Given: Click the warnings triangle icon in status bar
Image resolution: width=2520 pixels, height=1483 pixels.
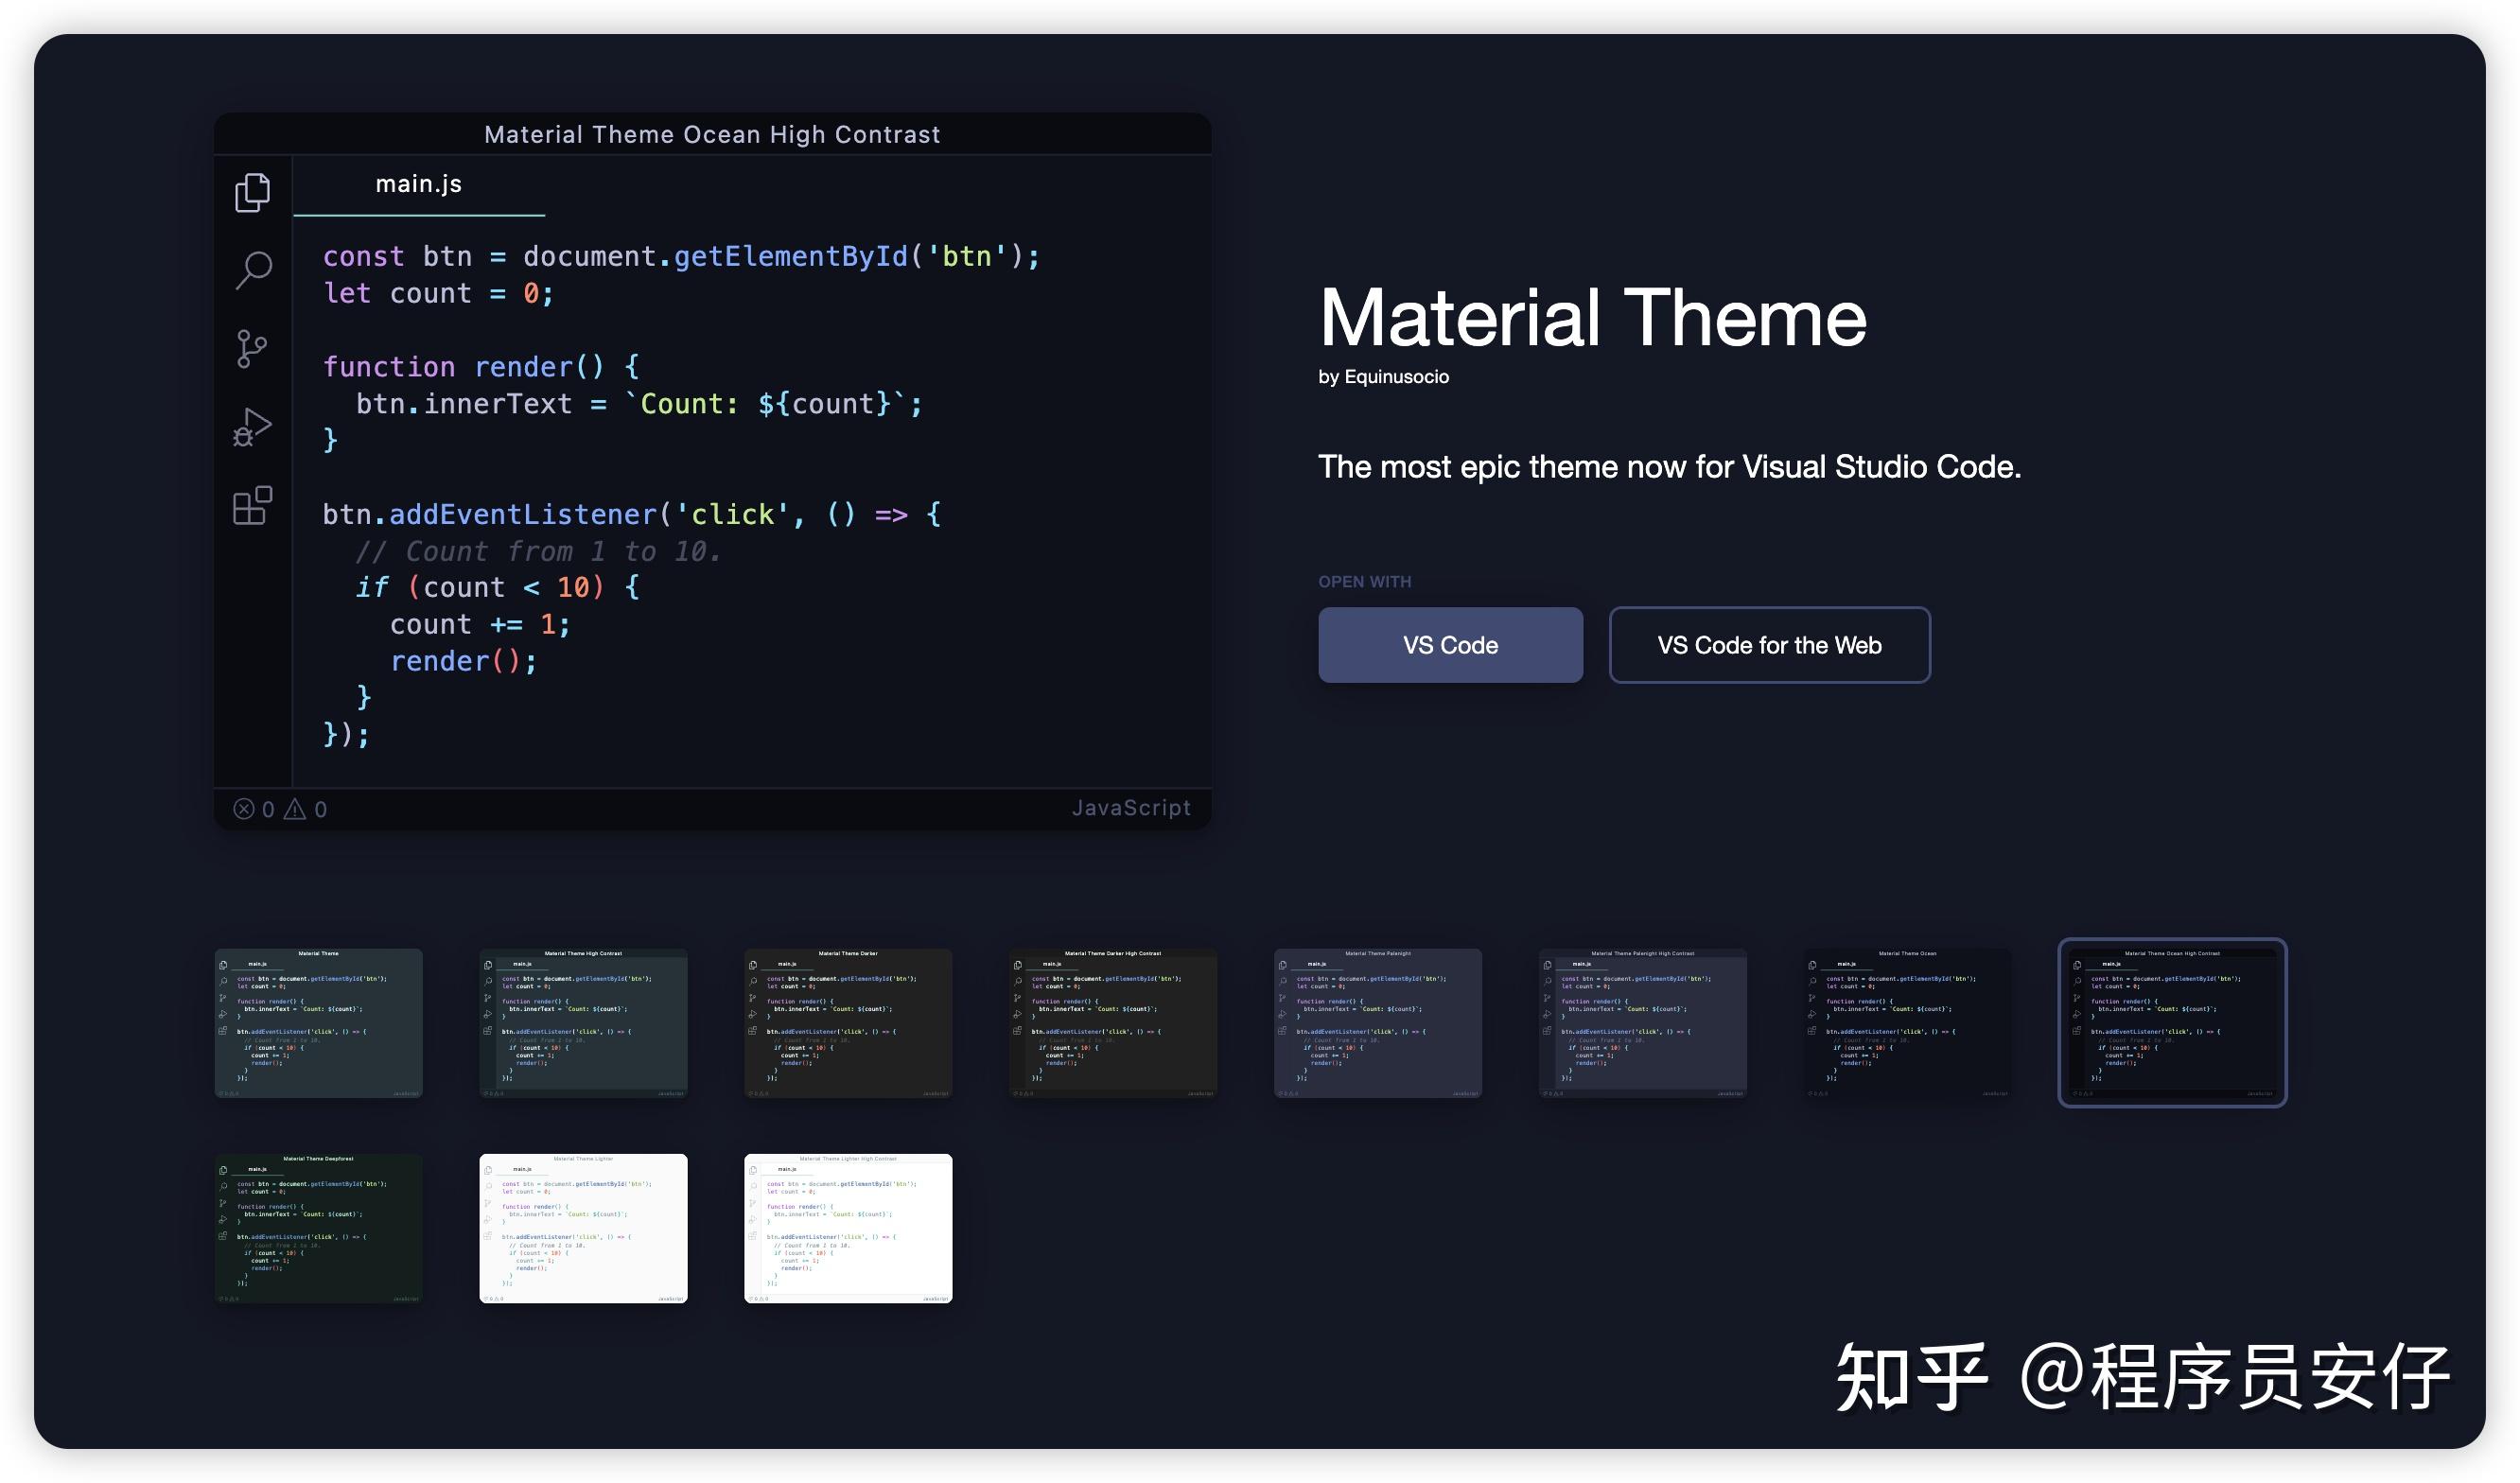Looking at the screenshot, I should point(295,809).
